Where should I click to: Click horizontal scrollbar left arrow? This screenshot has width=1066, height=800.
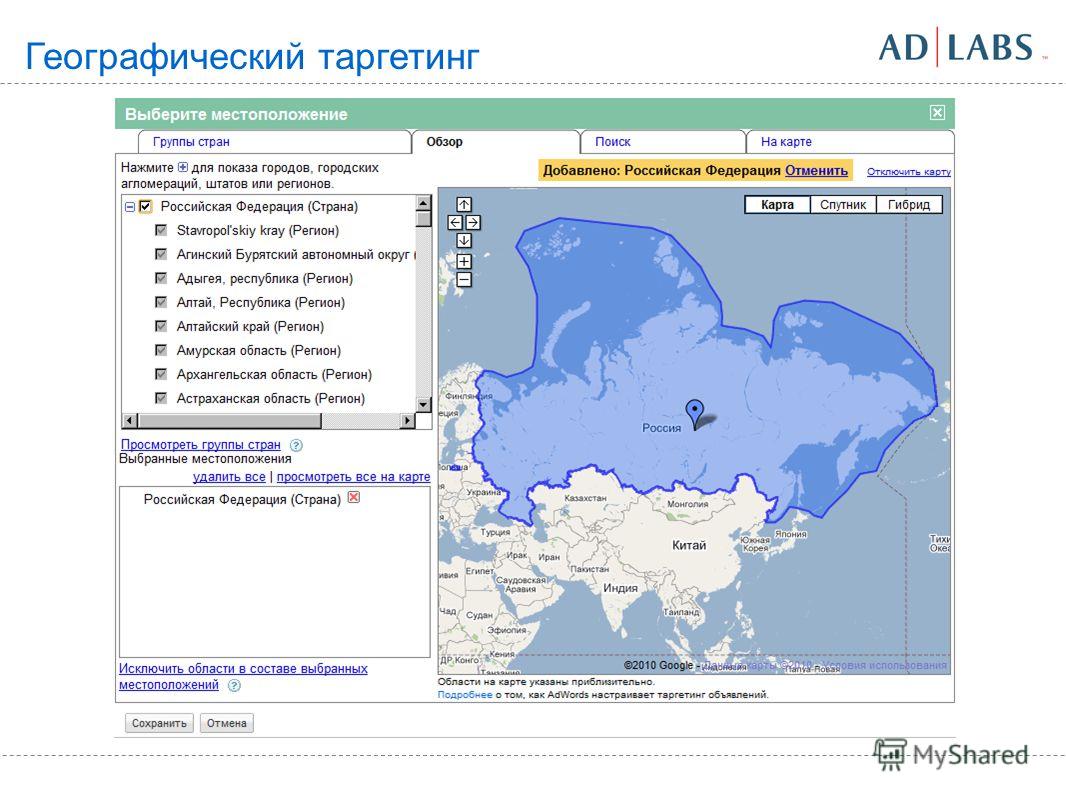coord(130,421)
